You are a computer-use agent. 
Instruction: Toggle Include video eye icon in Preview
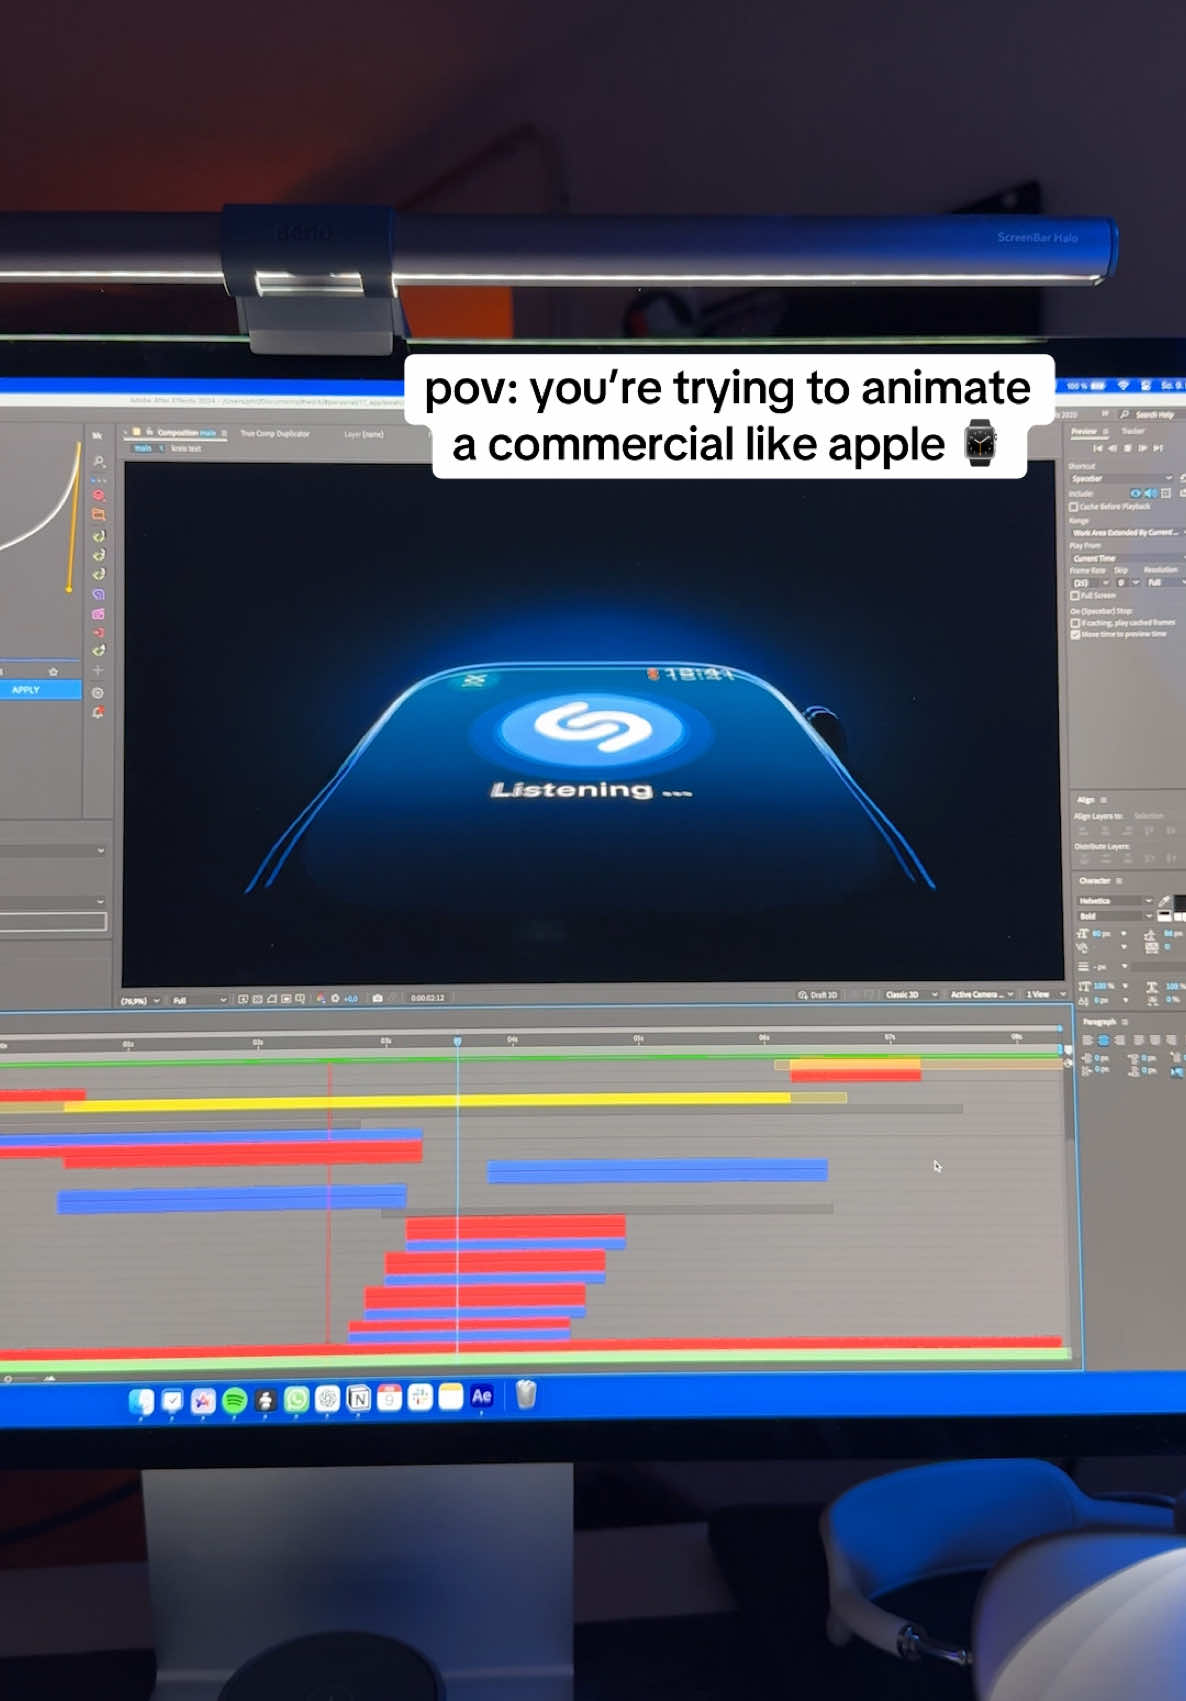(1135, 493)
